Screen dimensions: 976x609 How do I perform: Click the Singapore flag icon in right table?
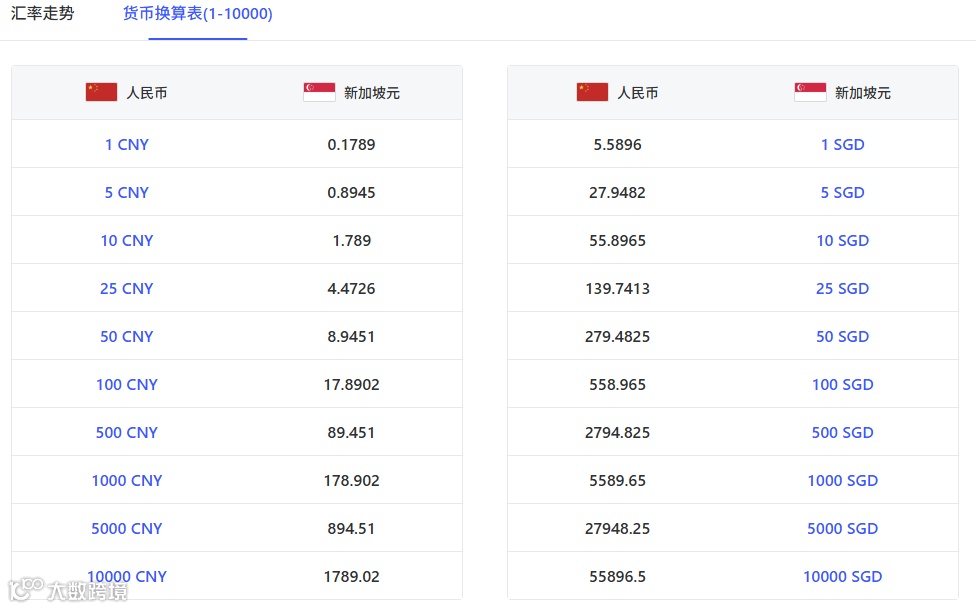coord(810,92)
